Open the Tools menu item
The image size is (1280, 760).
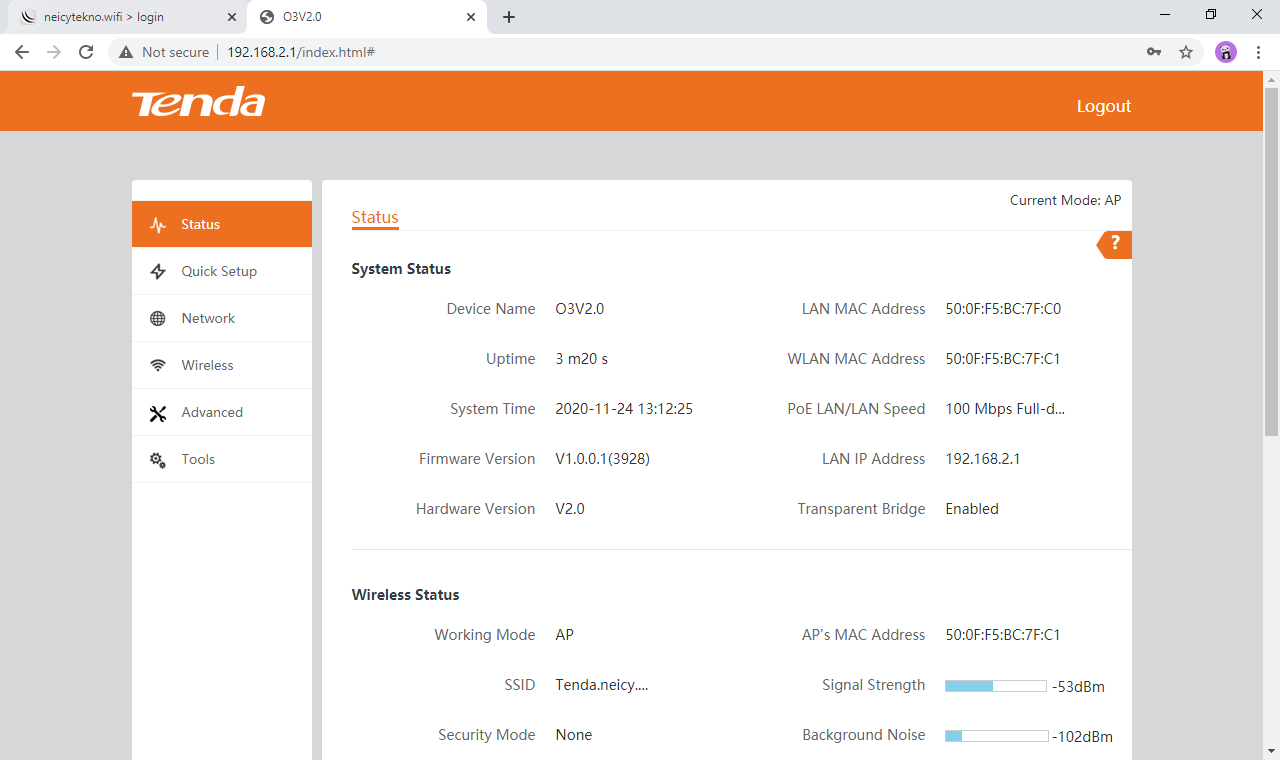click(x=222, y=460)
